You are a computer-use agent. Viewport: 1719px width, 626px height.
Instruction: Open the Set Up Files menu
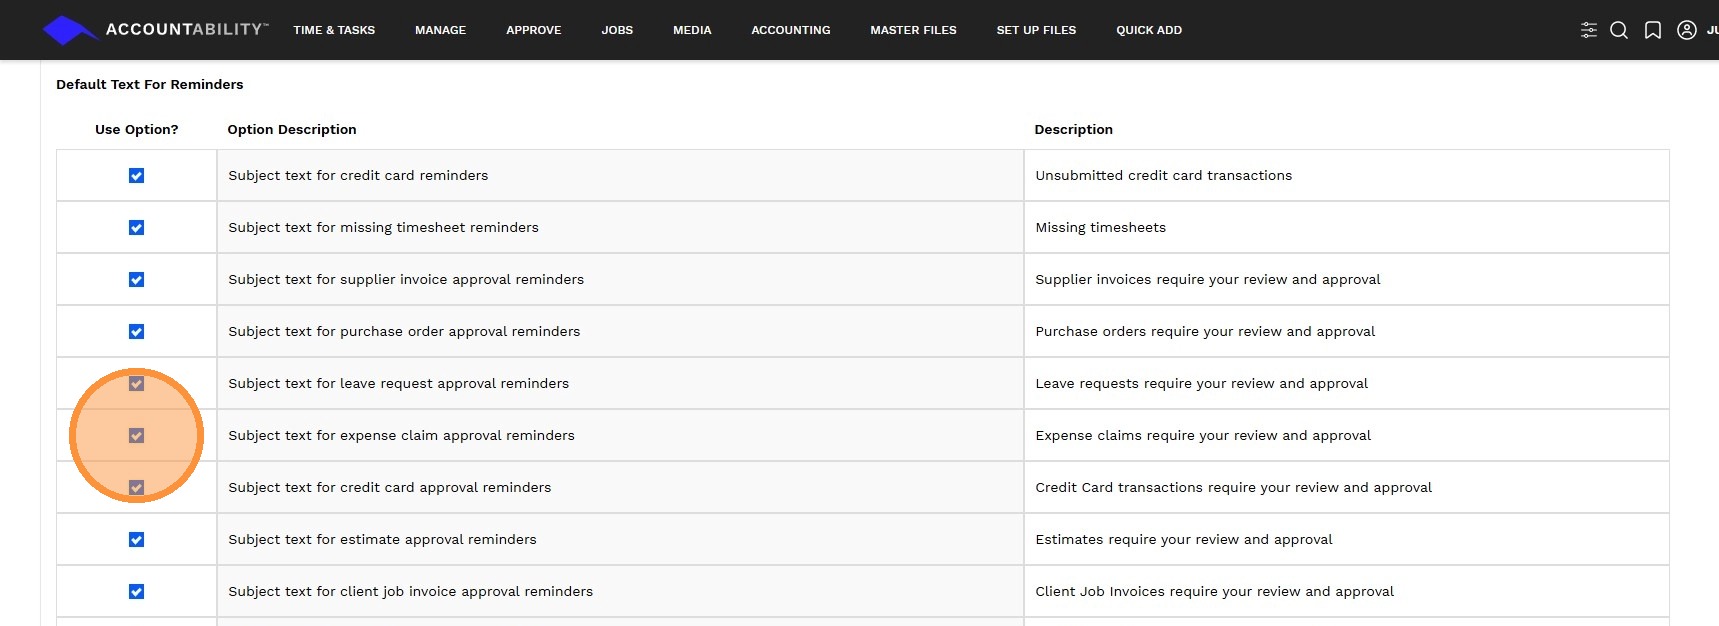1036,30
